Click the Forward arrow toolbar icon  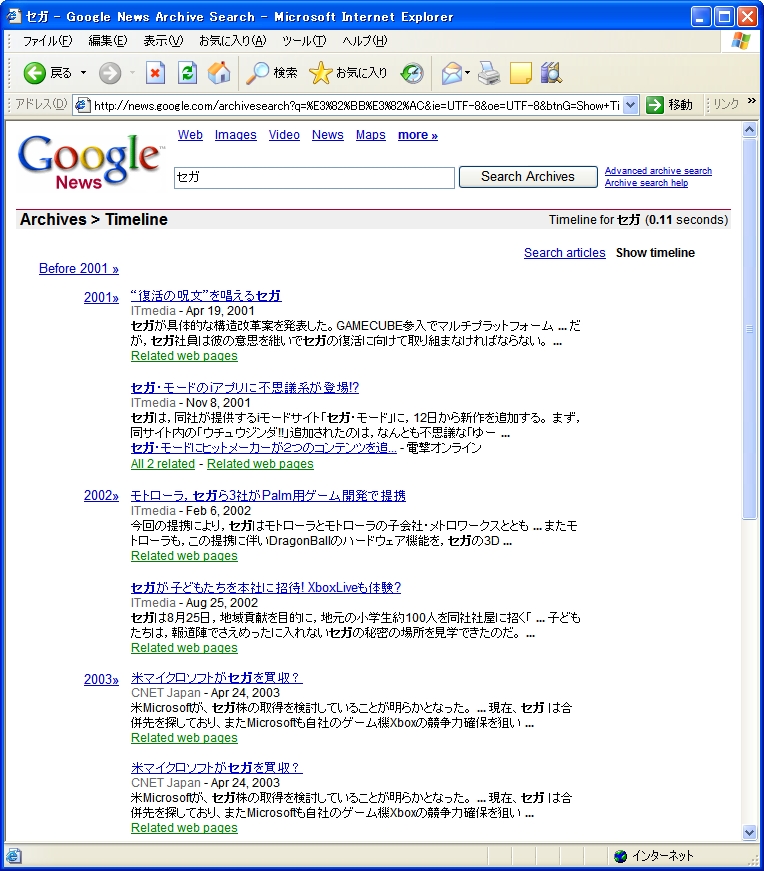point(109,73)
